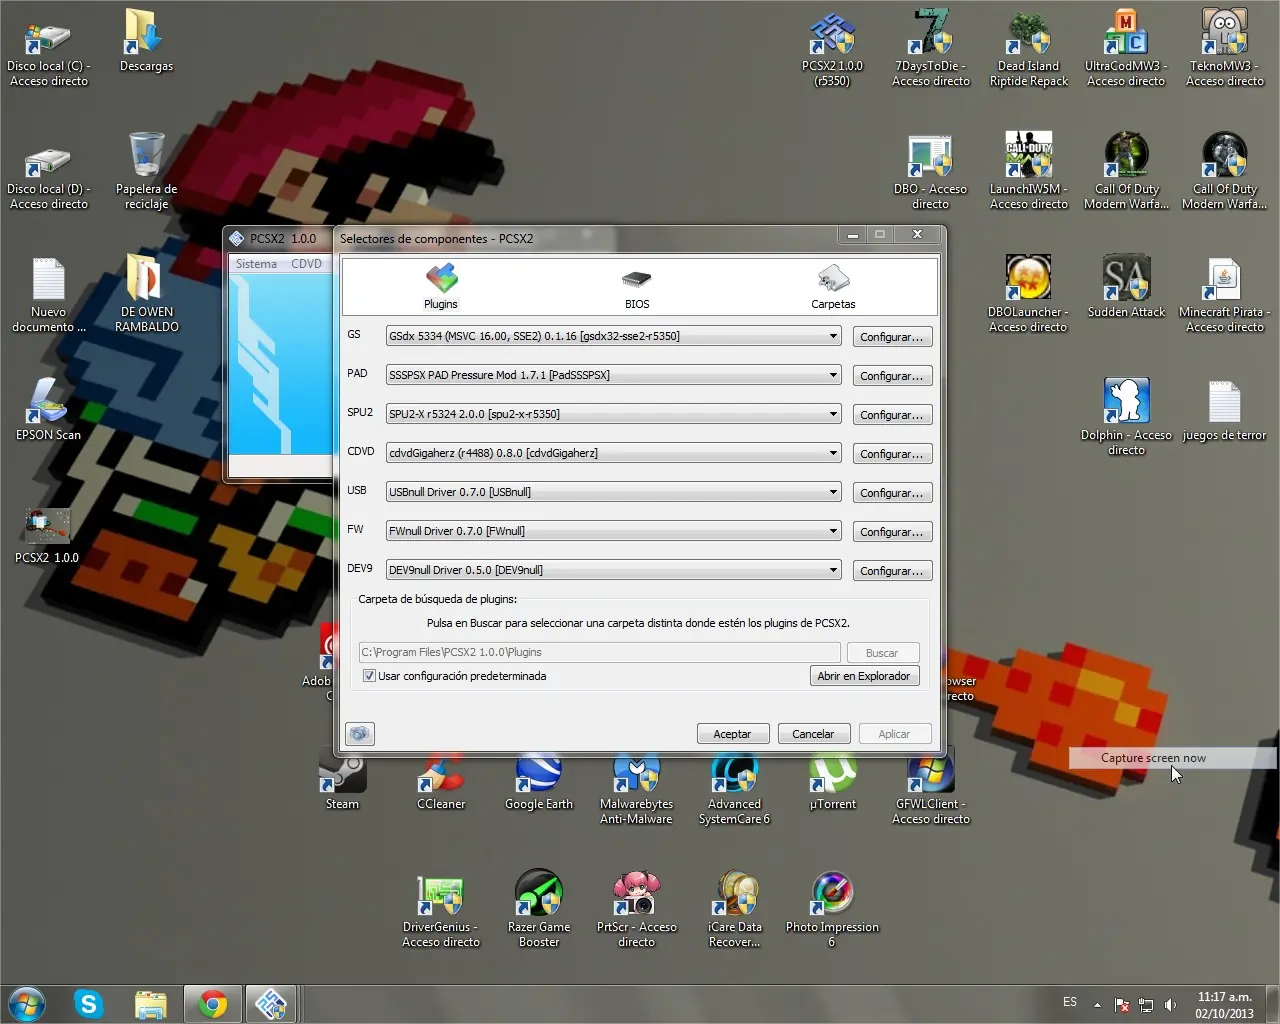This screenshot has height=1024, width=1280.
Task: Select DE OWEN RAMBALDO folder
Action: coord(147,294)
